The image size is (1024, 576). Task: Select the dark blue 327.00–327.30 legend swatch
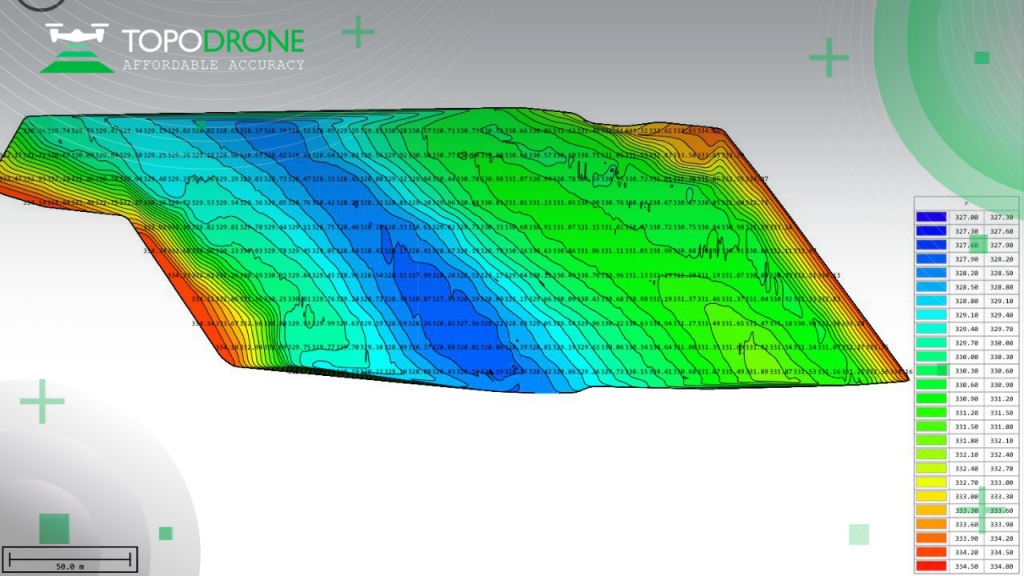pos(931,217)
